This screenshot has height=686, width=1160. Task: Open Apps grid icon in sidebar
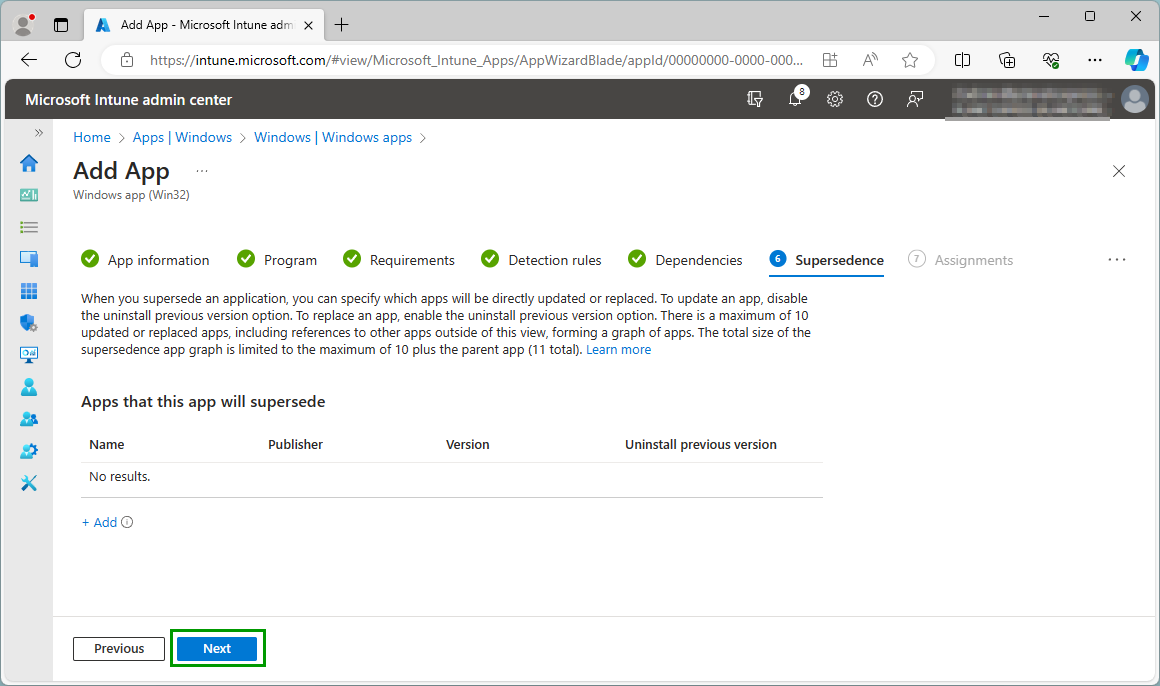(29, 291)
